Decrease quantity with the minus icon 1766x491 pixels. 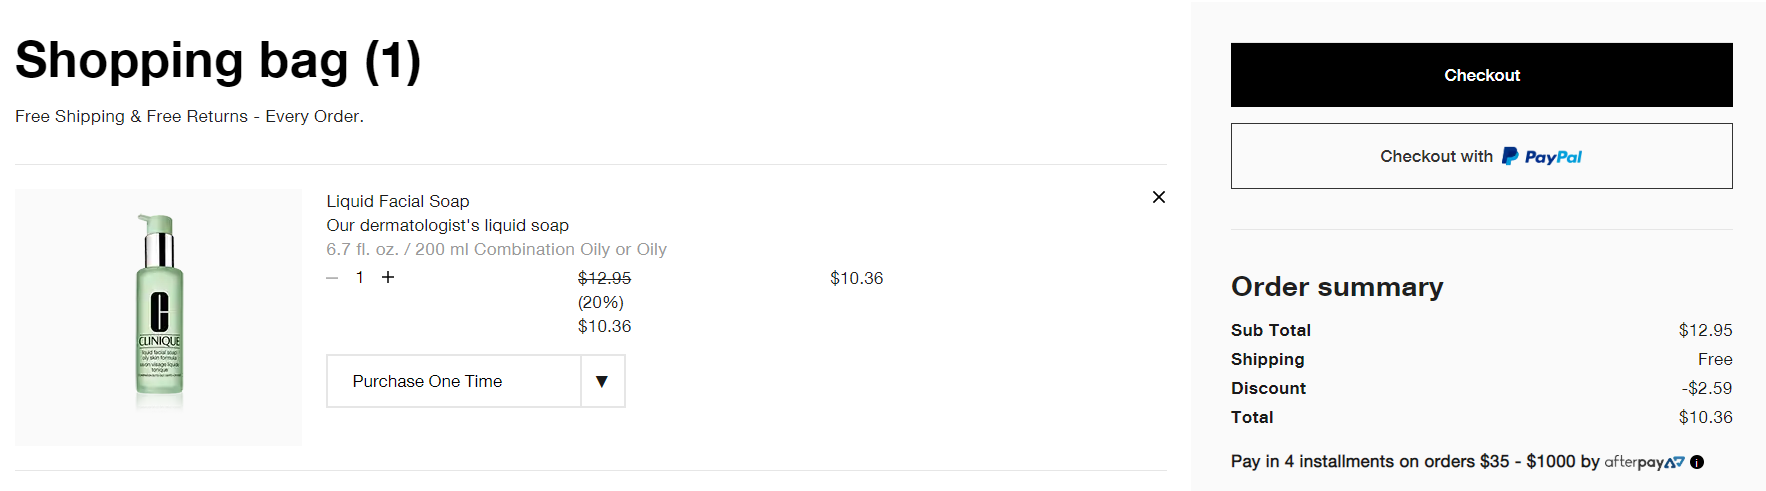[x=332, y=278]
